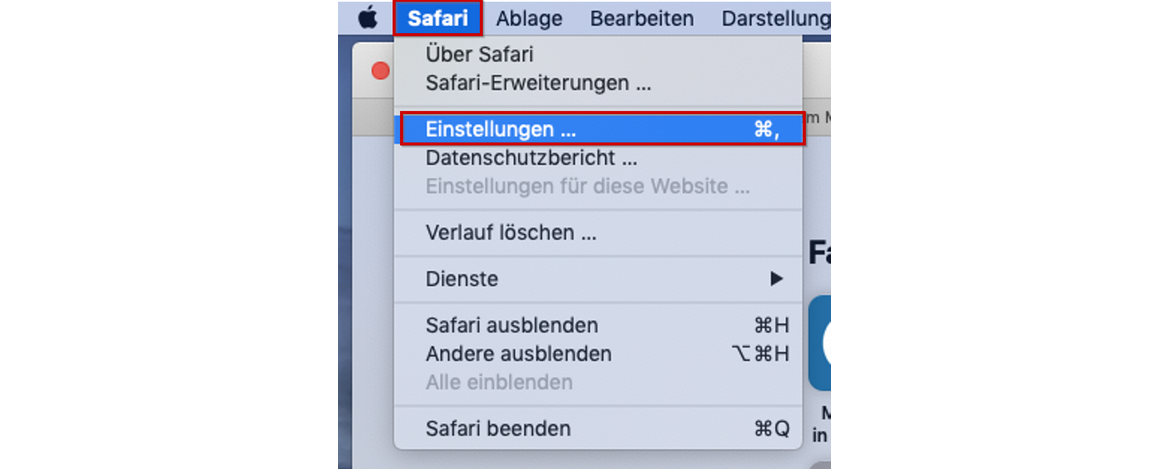
Task: Open the Bearbeiten menu
Action: [x=642, y=18]
